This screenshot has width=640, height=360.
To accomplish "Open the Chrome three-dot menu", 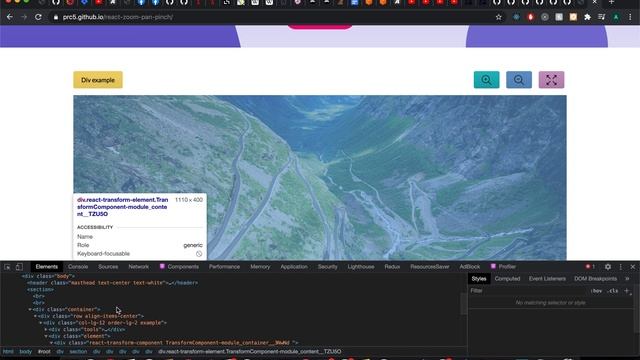I will (630, 17).
